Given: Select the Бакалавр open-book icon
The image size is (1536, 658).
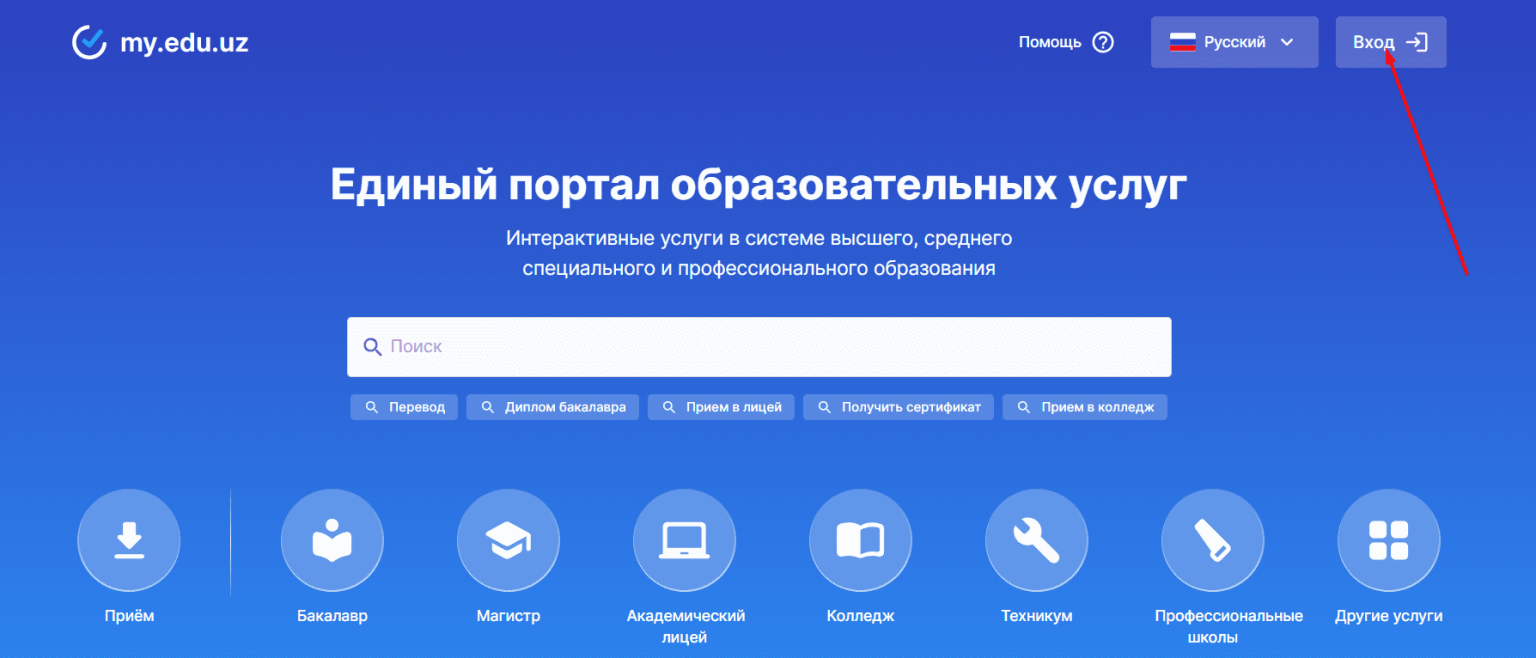Looking at the screenshot, I should tap(332, 540).
